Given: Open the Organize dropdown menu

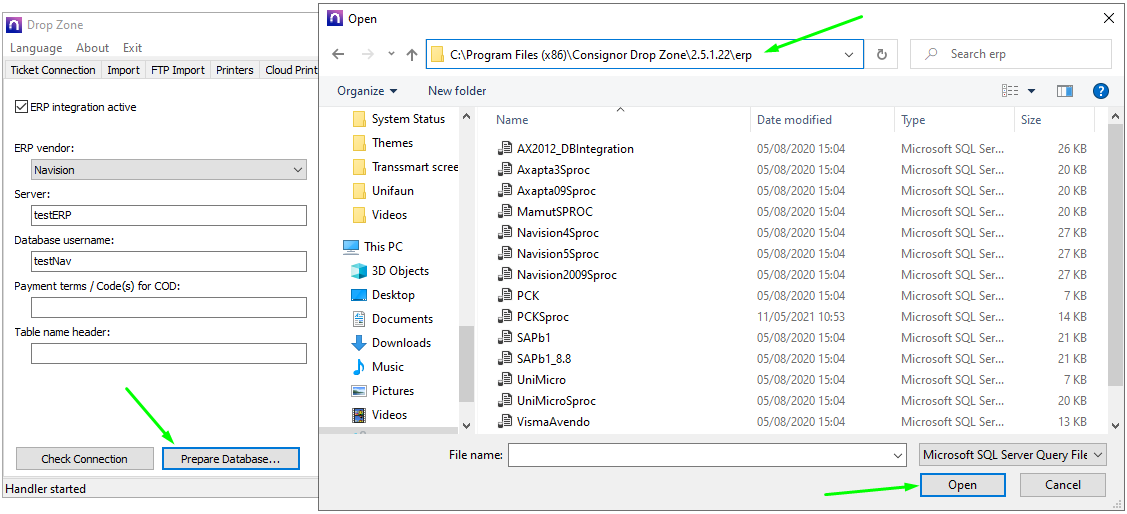Looking at the screenshot, I should [367, 91].
